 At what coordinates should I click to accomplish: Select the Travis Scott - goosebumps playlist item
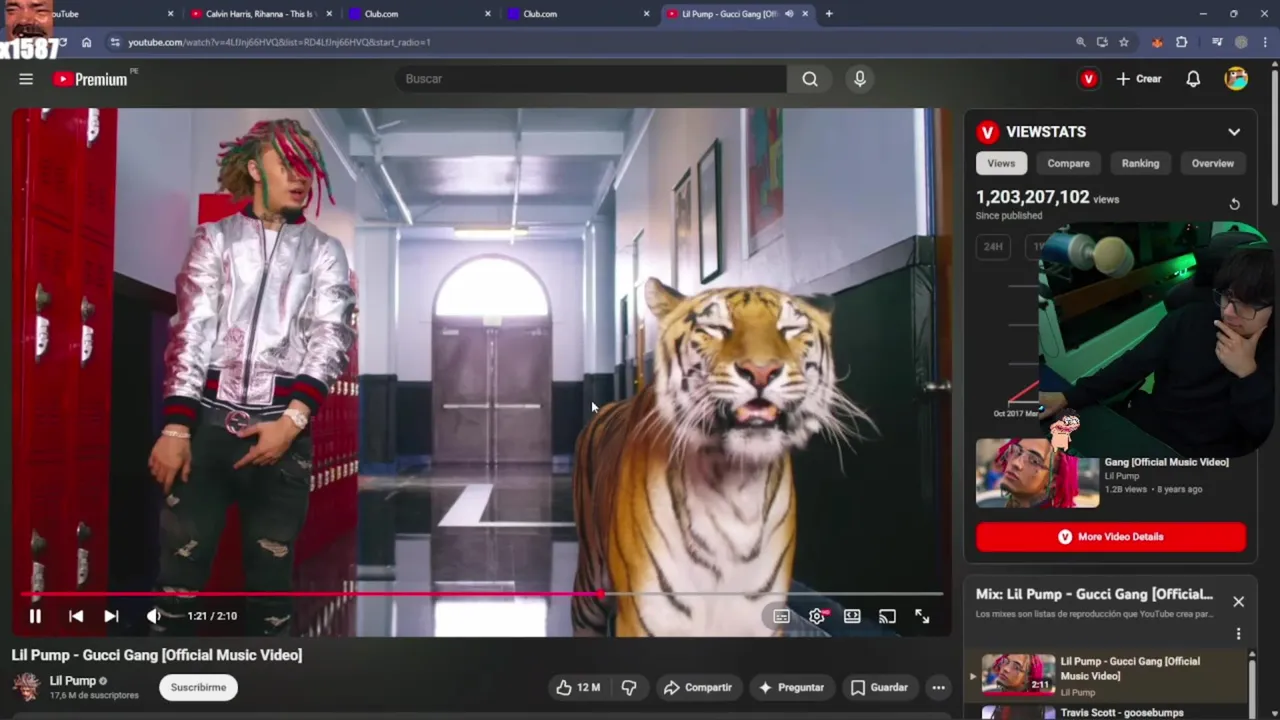point(1109,713)
